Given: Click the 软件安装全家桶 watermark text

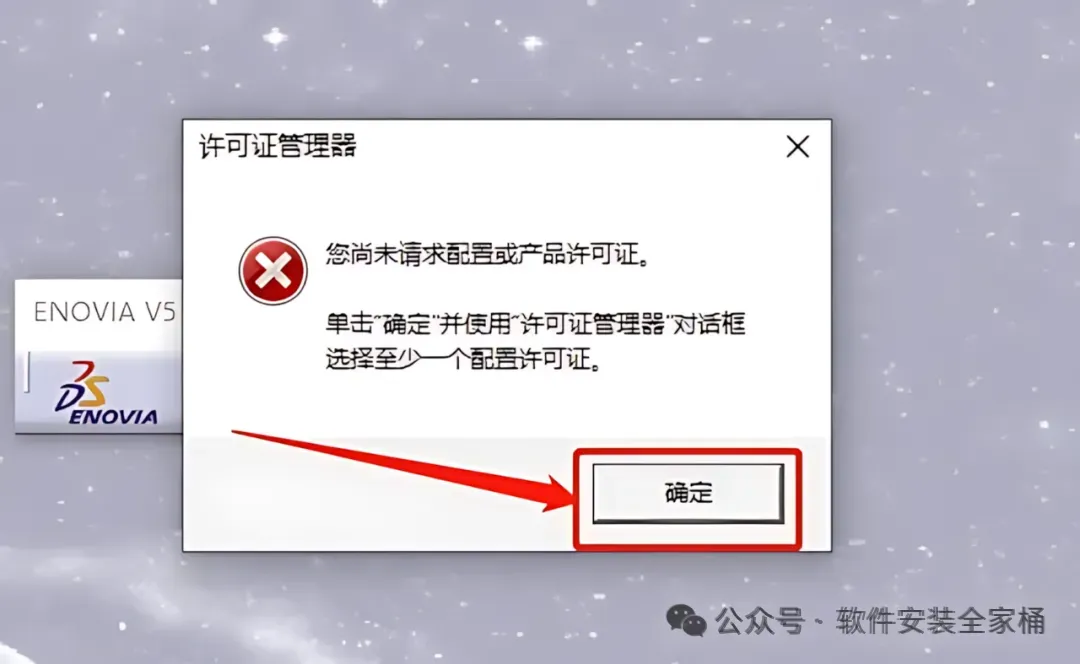Looking at the screenshot, I should [940, 621].
